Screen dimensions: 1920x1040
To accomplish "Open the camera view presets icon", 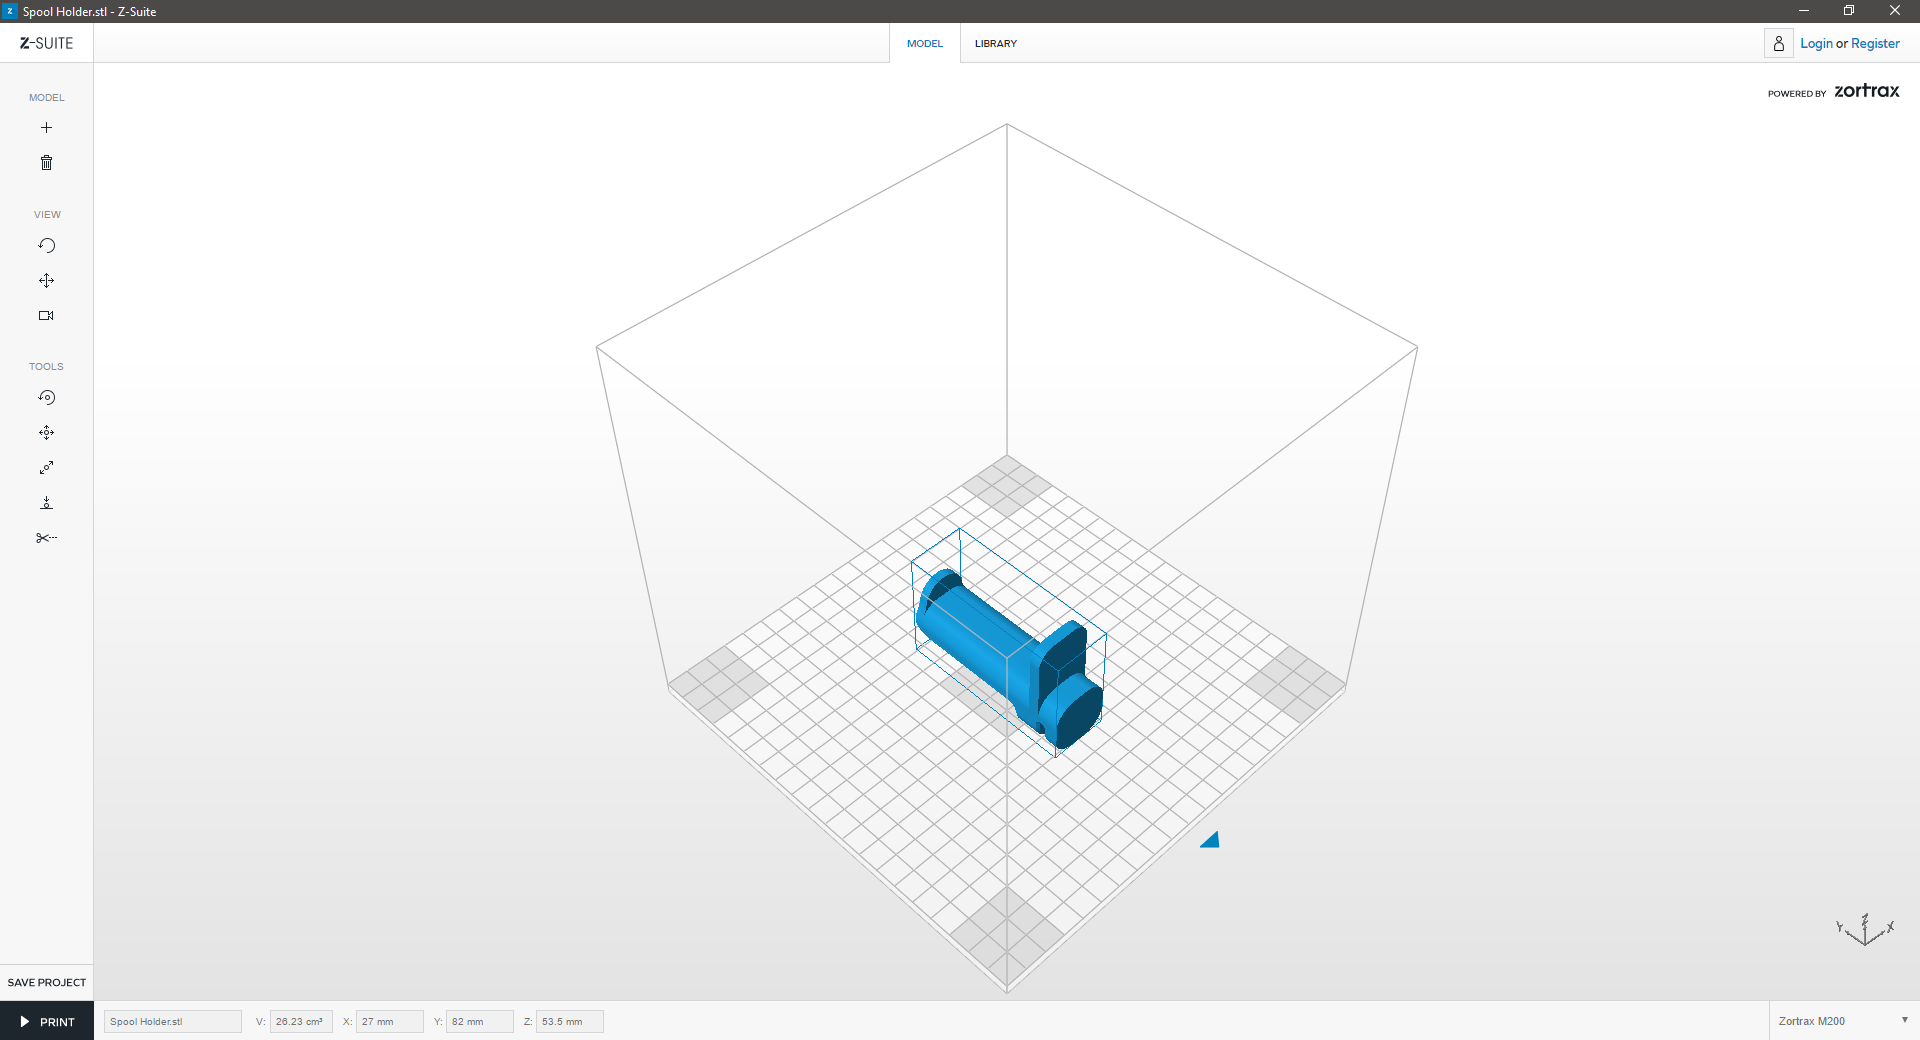I will pyautogui.click(x=46, y=316).
